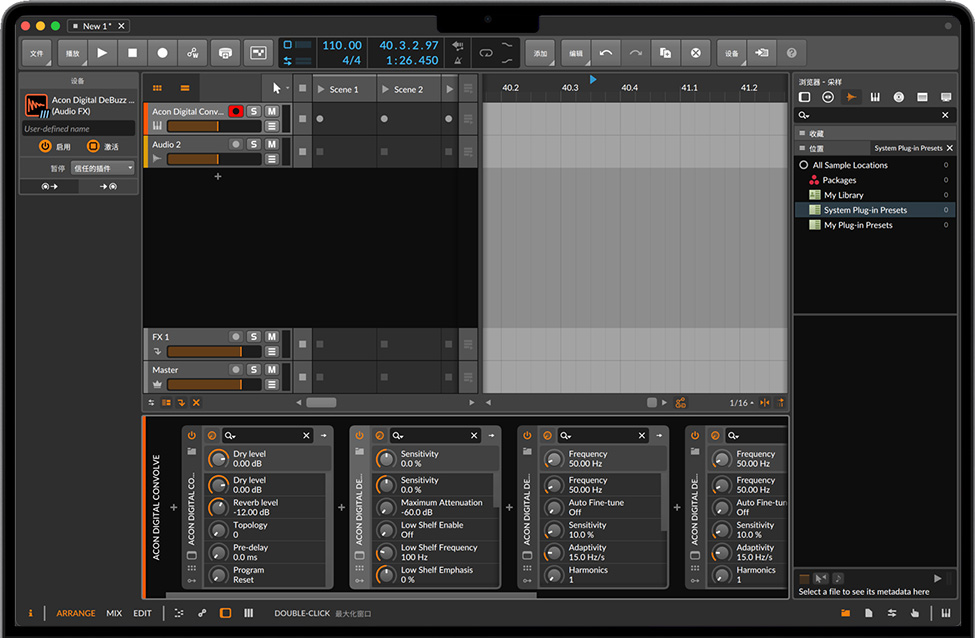Open the 文件 menu
The image size is (975, 638).
click(x=37, y=53)
